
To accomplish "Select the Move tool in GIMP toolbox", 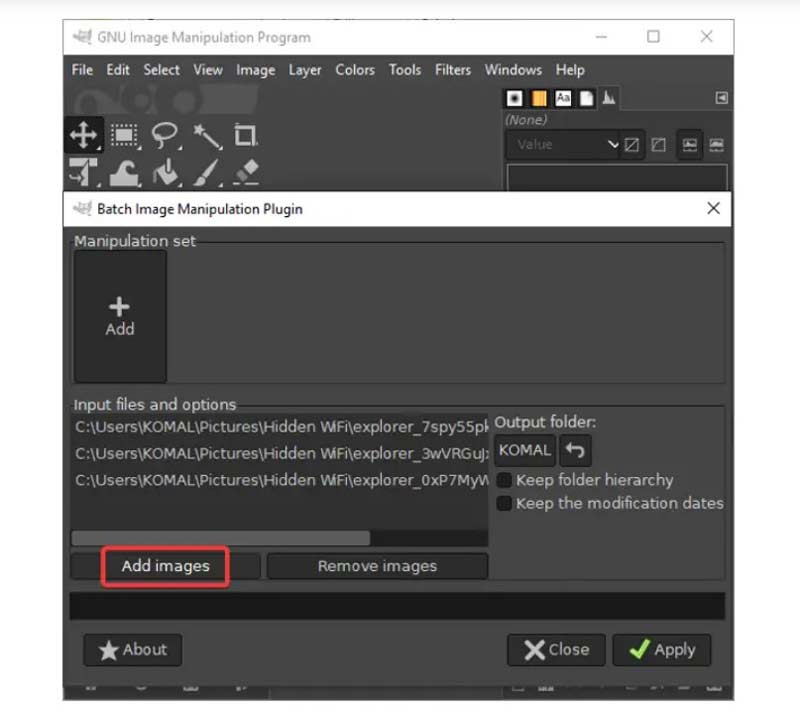I will pos(83,135).
